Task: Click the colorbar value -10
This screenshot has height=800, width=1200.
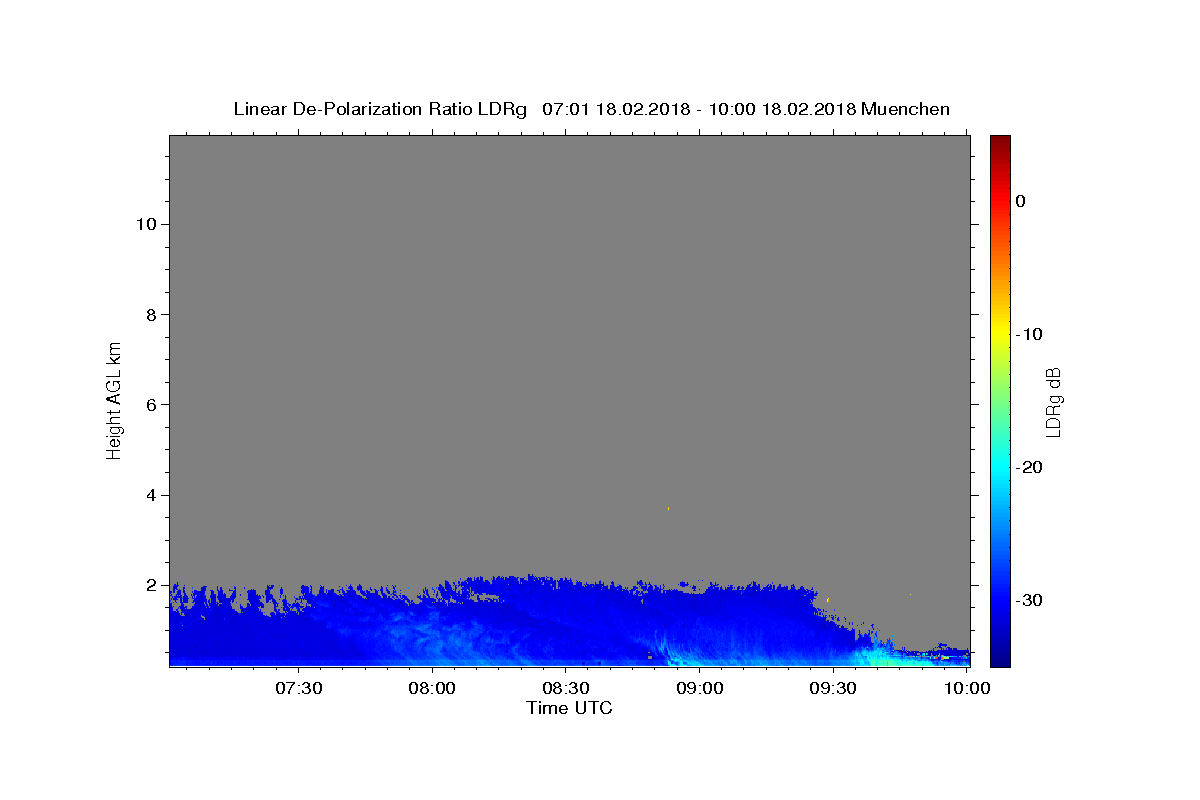Action: (1029, 334)
